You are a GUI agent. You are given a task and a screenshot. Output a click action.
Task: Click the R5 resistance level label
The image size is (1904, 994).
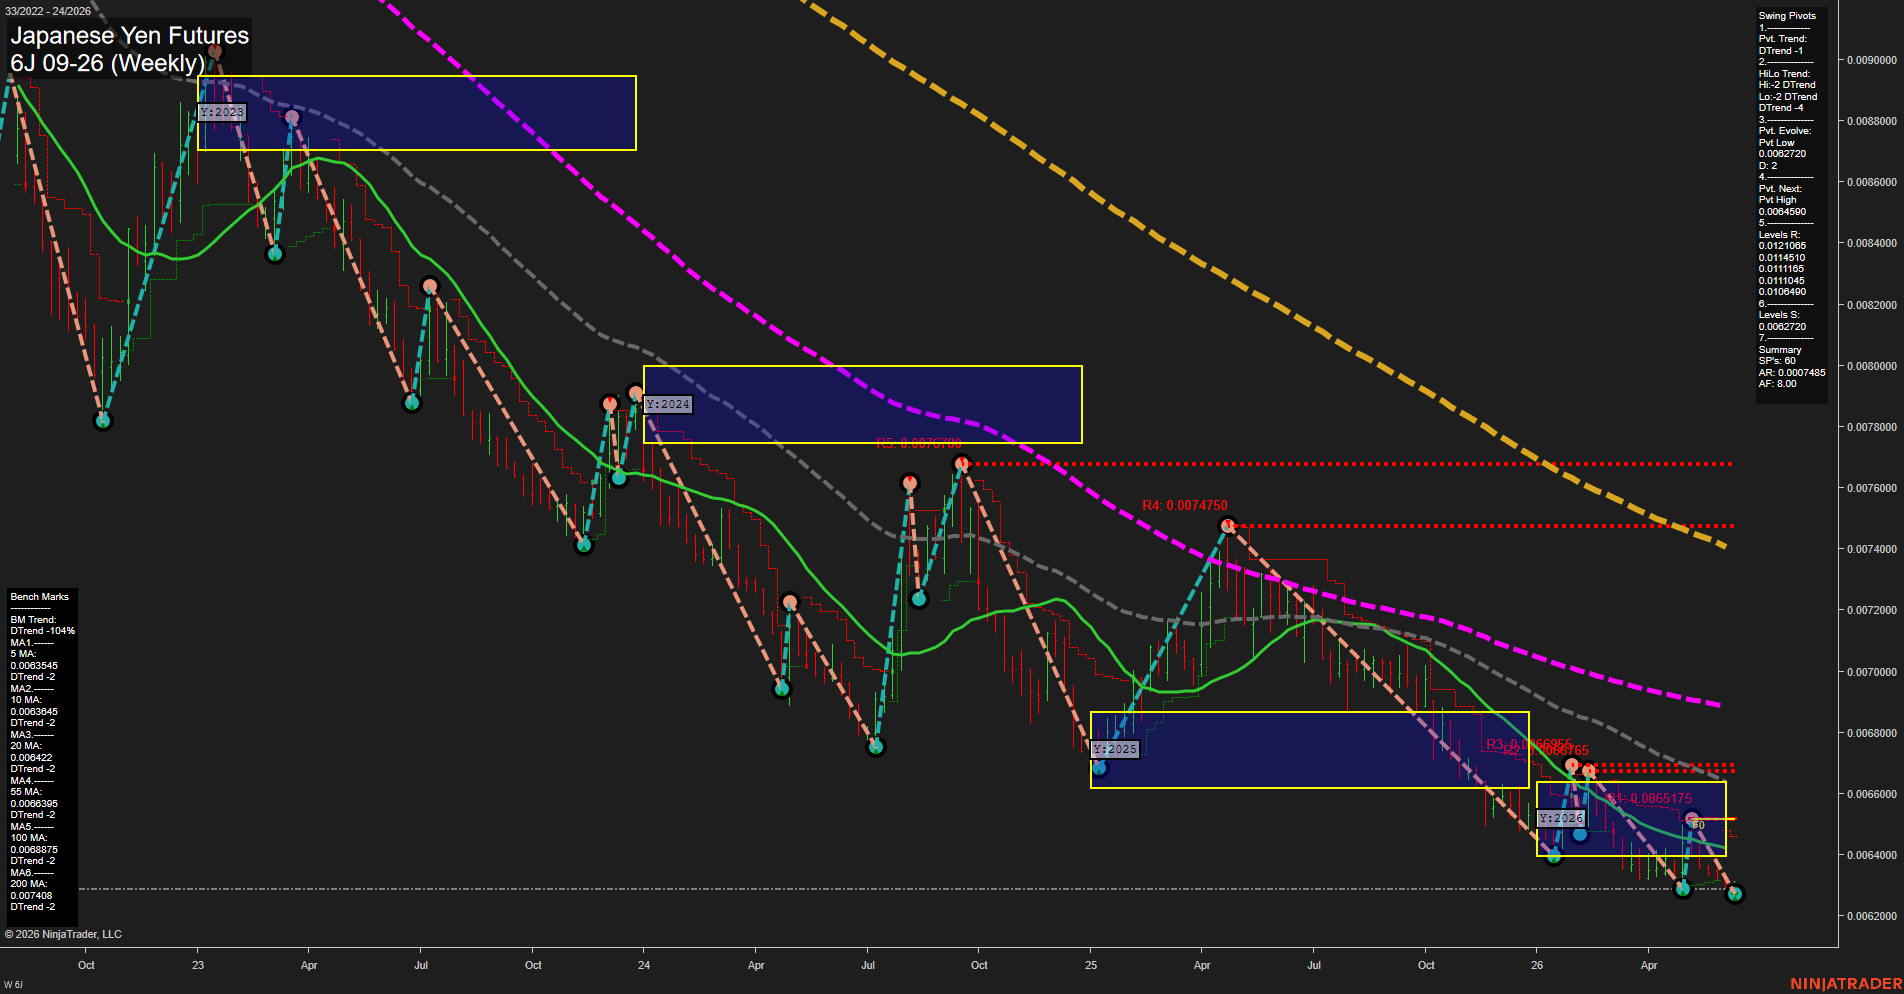point(919,443)
